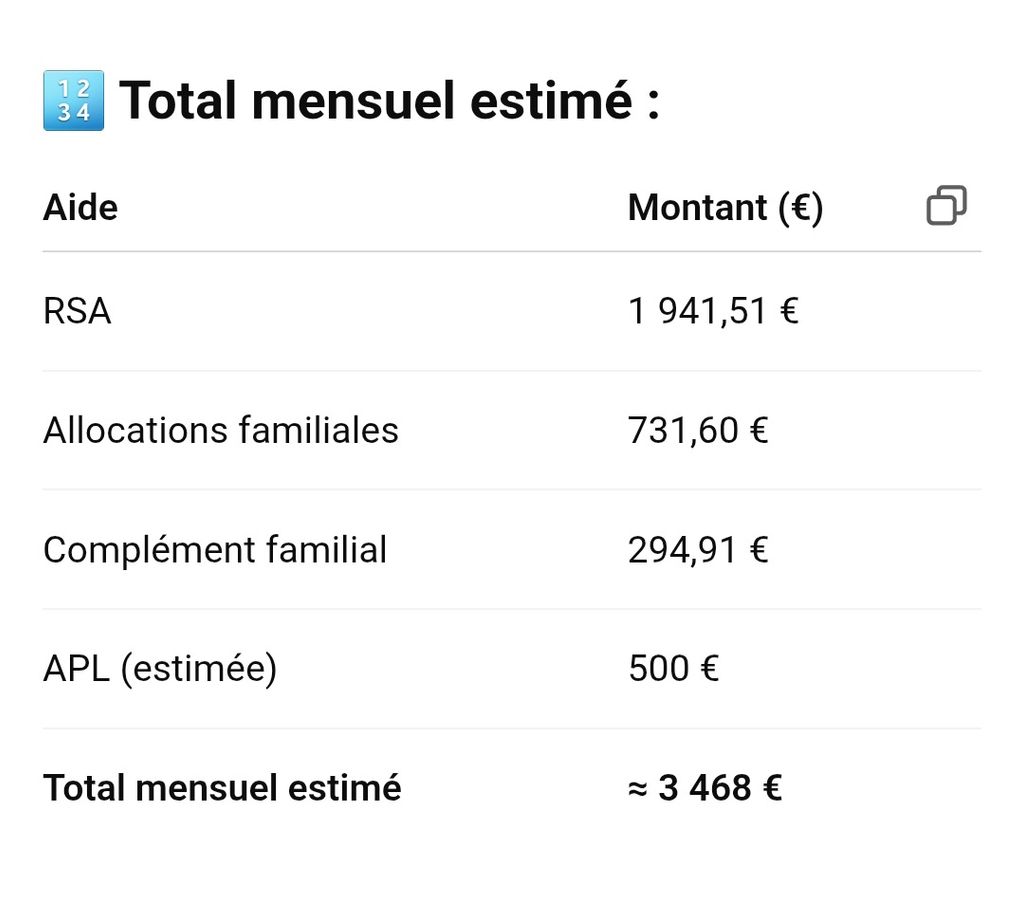Image resolution: width=1024 pixels, height=903 pixels.
Task: Click the copy table icon
Action: 946,206
